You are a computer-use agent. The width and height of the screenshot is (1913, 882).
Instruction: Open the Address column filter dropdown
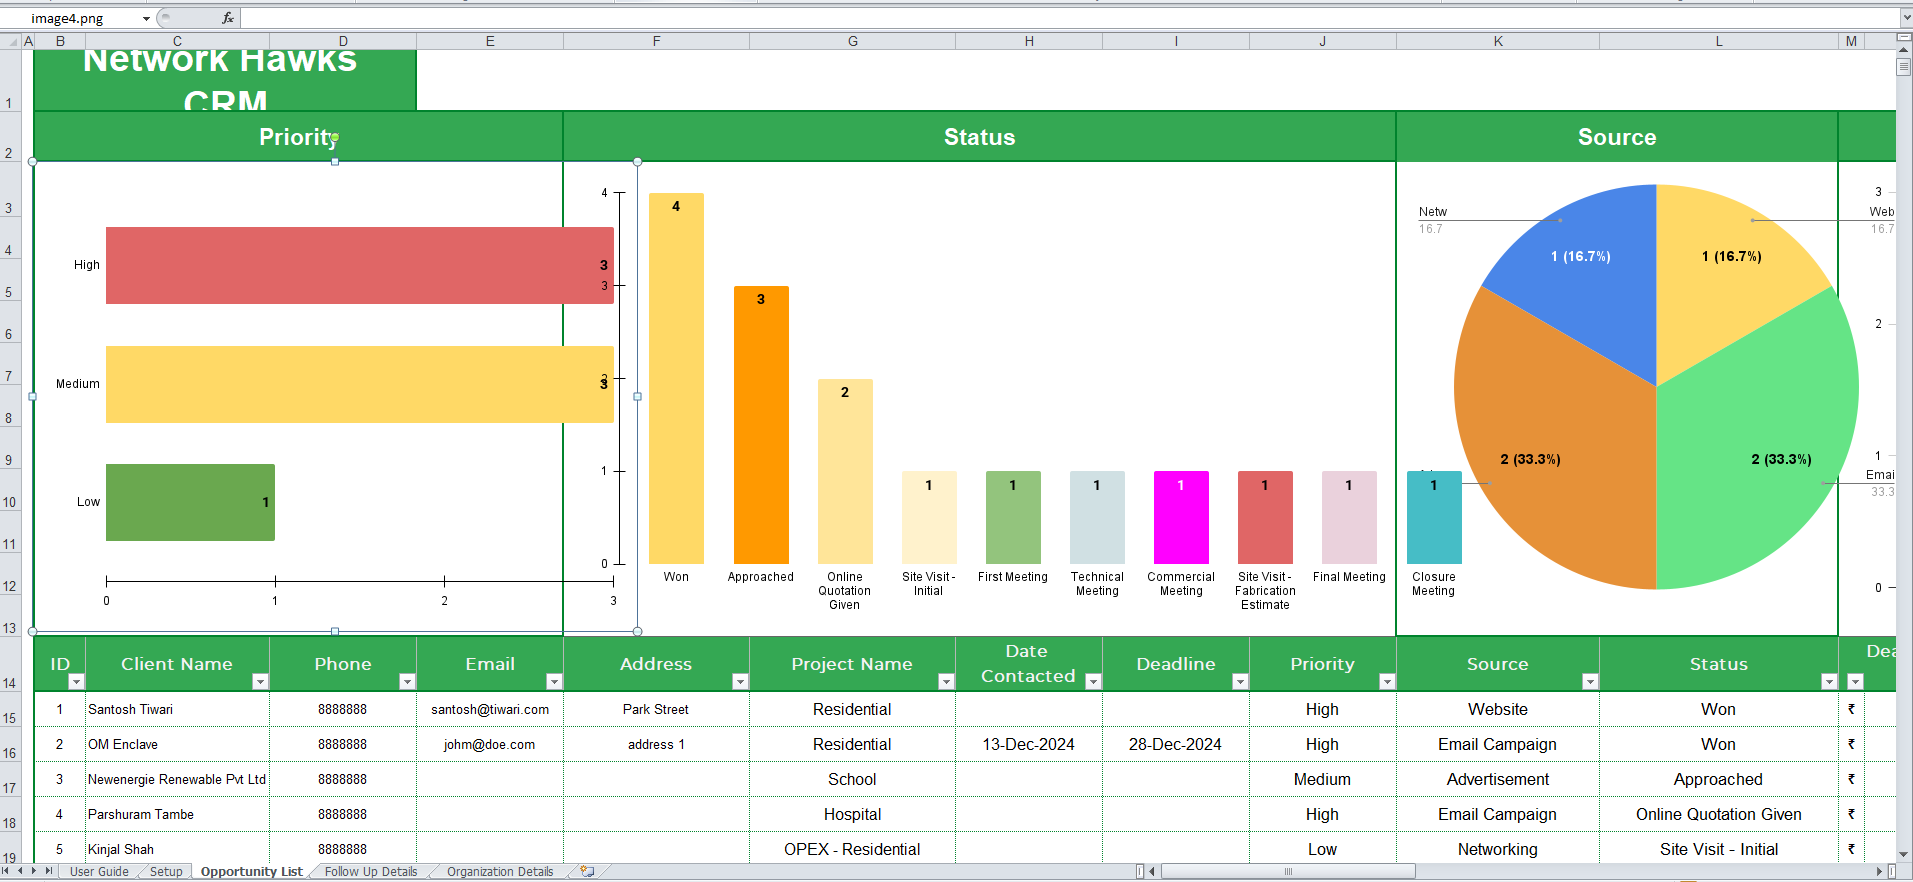tap(740, 681)
